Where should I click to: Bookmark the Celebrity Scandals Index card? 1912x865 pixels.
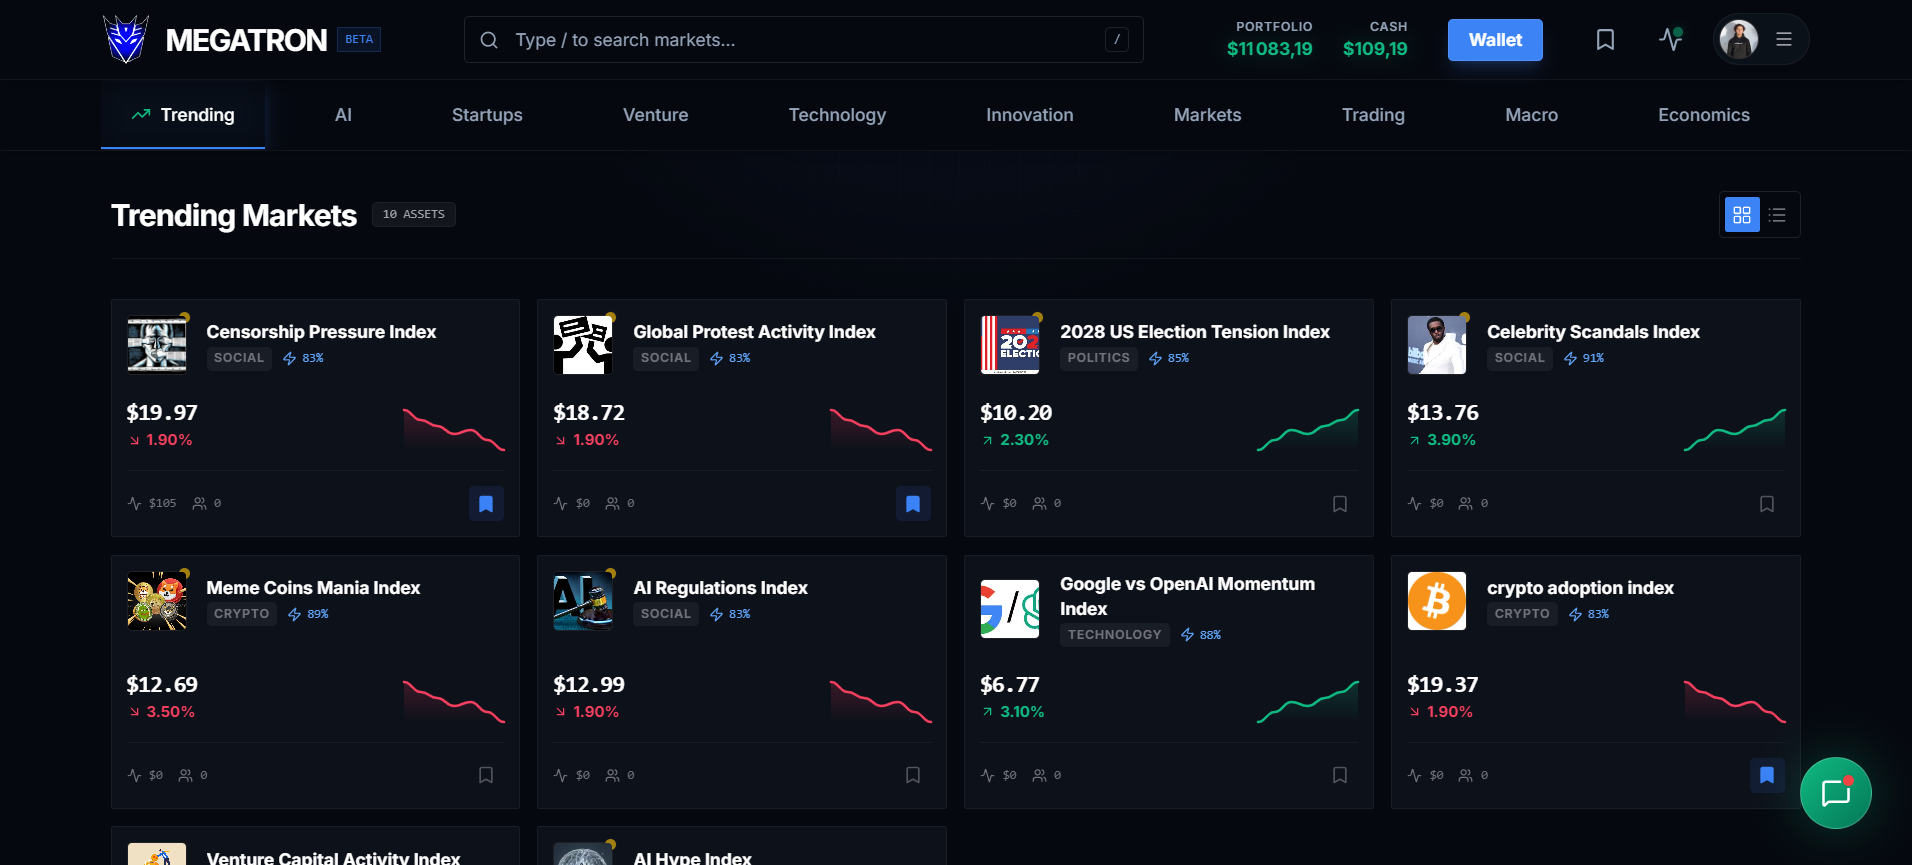coord(1767,504)
